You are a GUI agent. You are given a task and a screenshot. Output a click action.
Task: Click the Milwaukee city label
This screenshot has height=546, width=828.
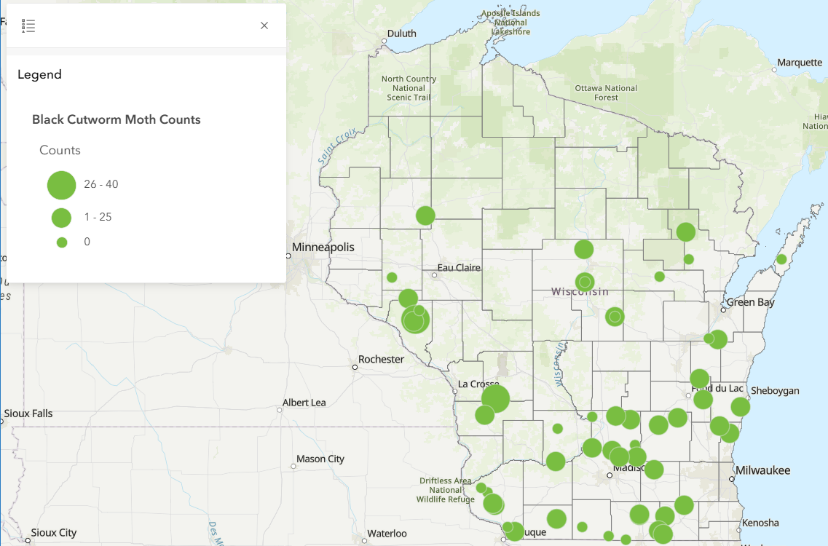763,470
